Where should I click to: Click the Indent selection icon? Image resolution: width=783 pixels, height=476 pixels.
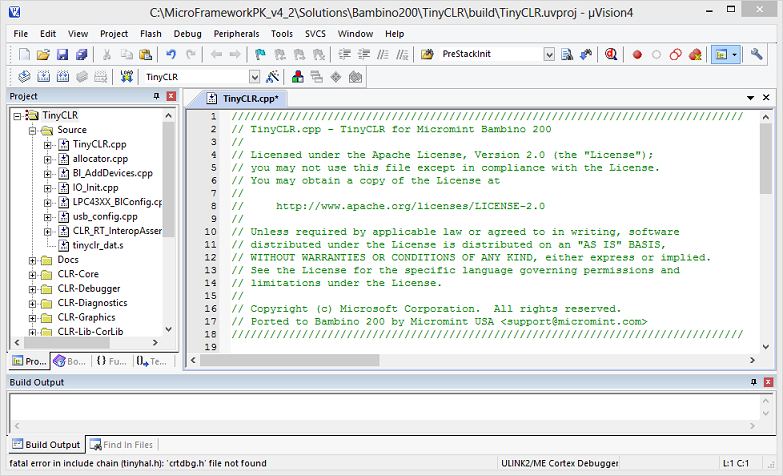pyautogui.click(x=345, y=54)
